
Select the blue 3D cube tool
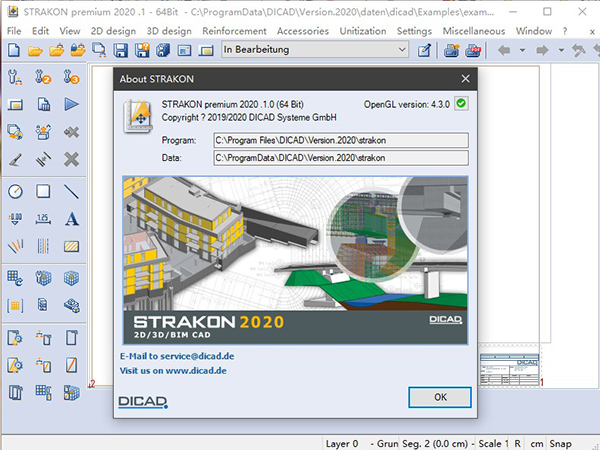(x=71, y=278)
